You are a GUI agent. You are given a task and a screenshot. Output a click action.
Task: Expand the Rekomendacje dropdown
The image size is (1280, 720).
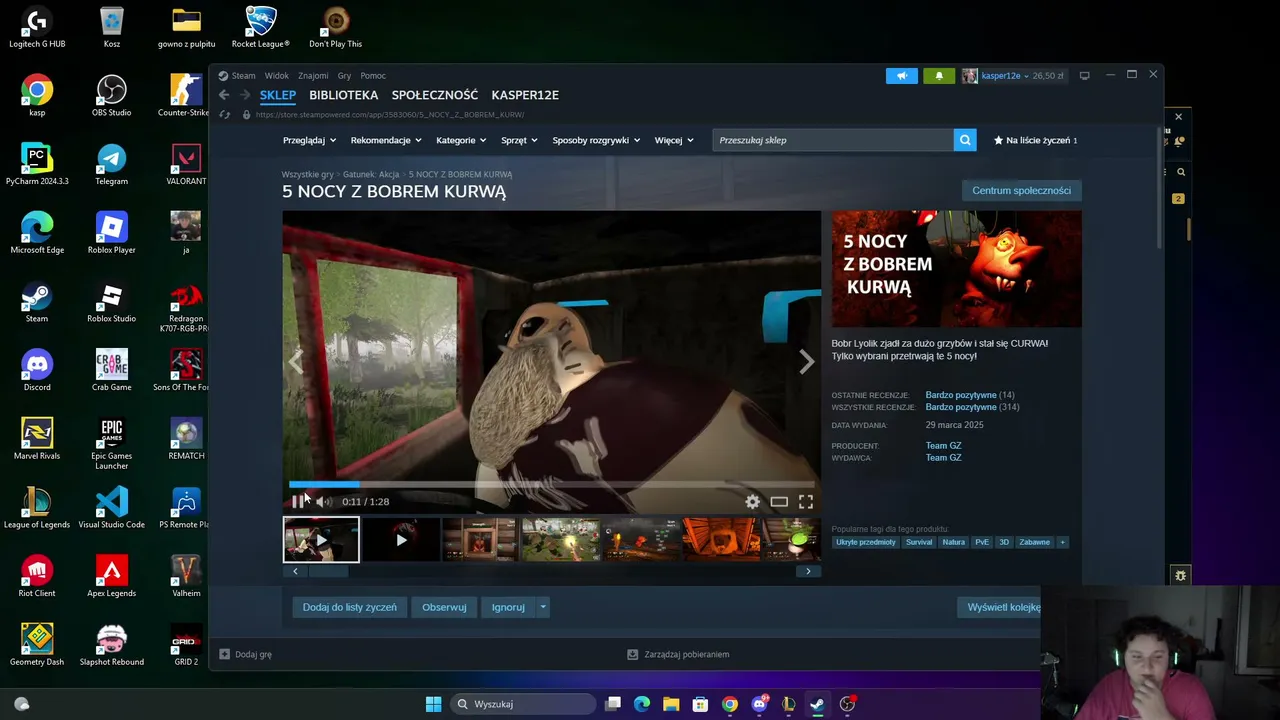[386, 140]
